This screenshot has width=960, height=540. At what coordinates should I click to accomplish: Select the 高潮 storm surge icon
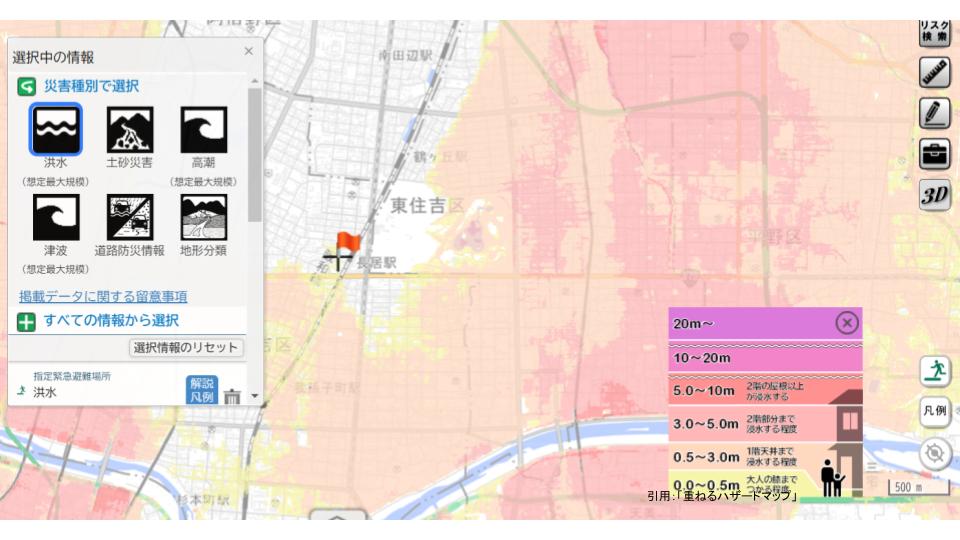coord(204,129)
